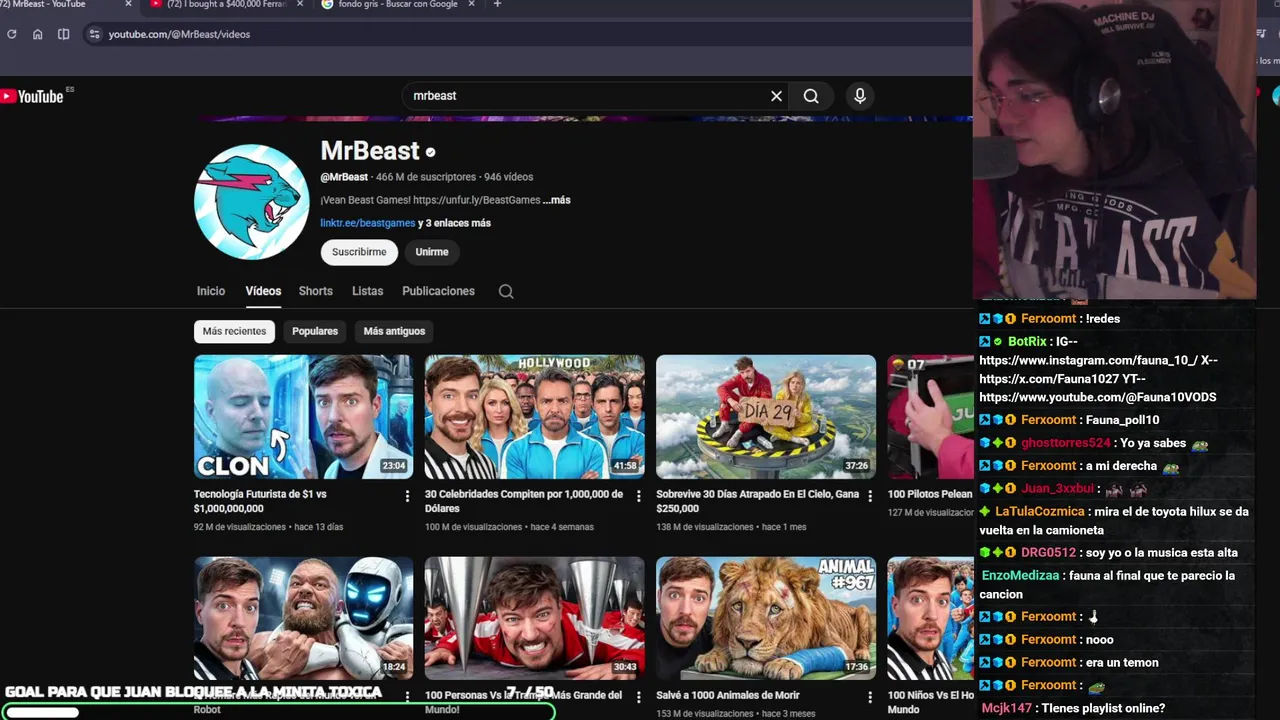Open the Listas channel tab
The image size is (1280, 720).
tap(367, 291)
